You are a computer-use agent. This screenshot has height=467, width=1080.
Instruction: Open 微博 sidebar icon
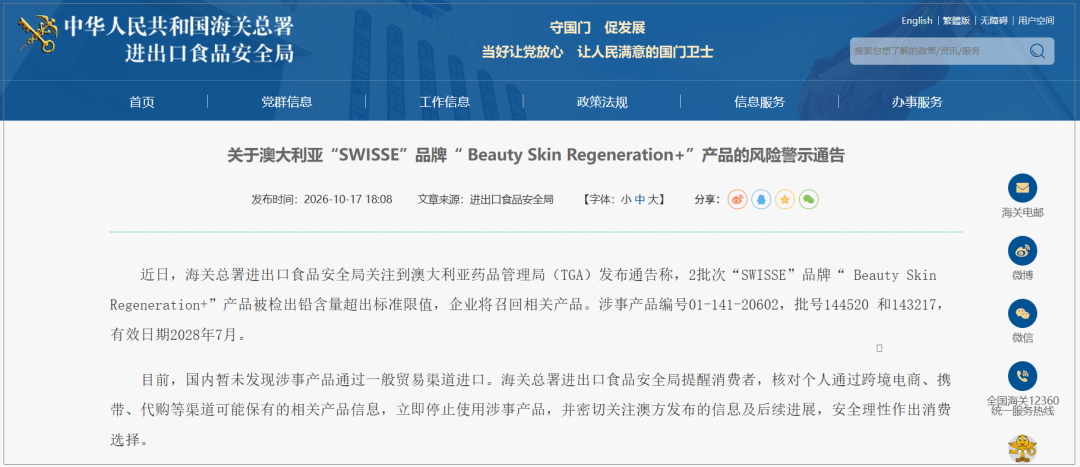(1022, 251)
